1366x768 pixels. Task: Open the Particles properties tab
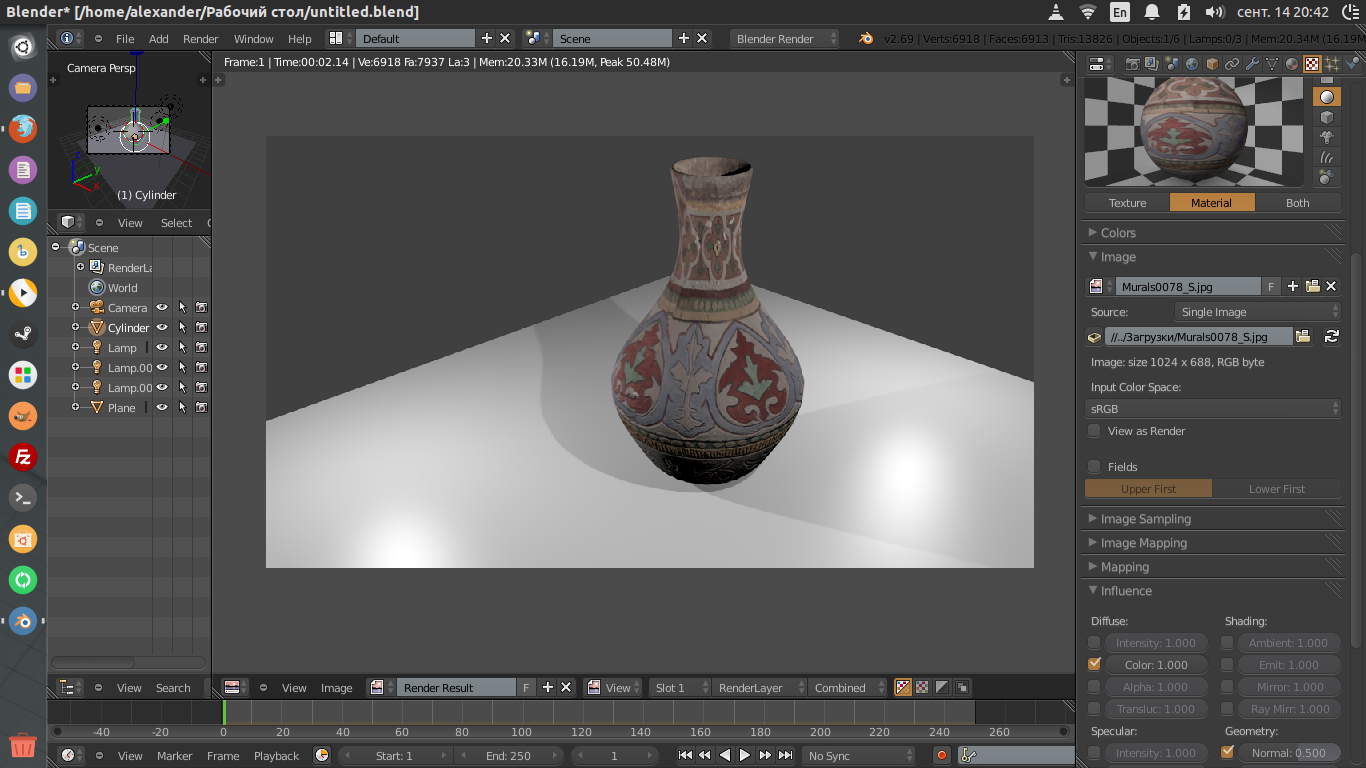(1332, 64)
